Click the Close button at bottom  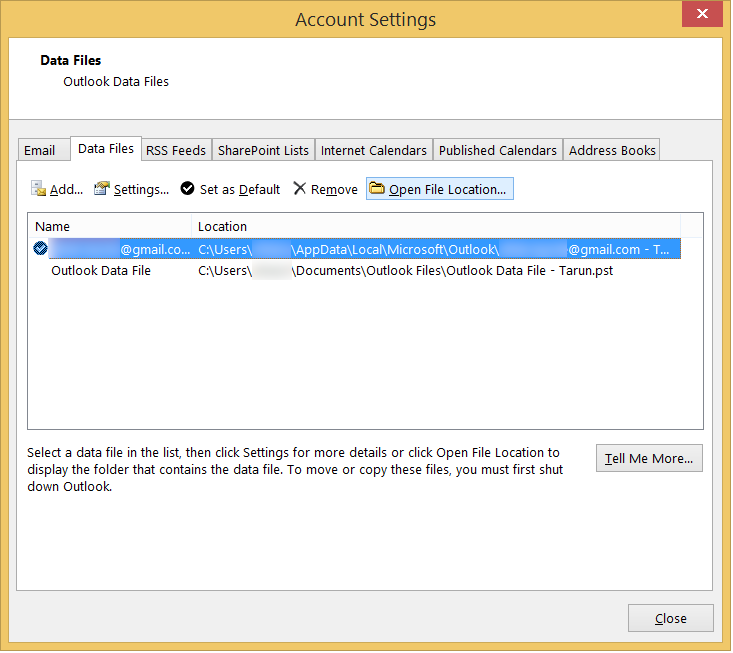pyautogui.click(x=672, y=619)
